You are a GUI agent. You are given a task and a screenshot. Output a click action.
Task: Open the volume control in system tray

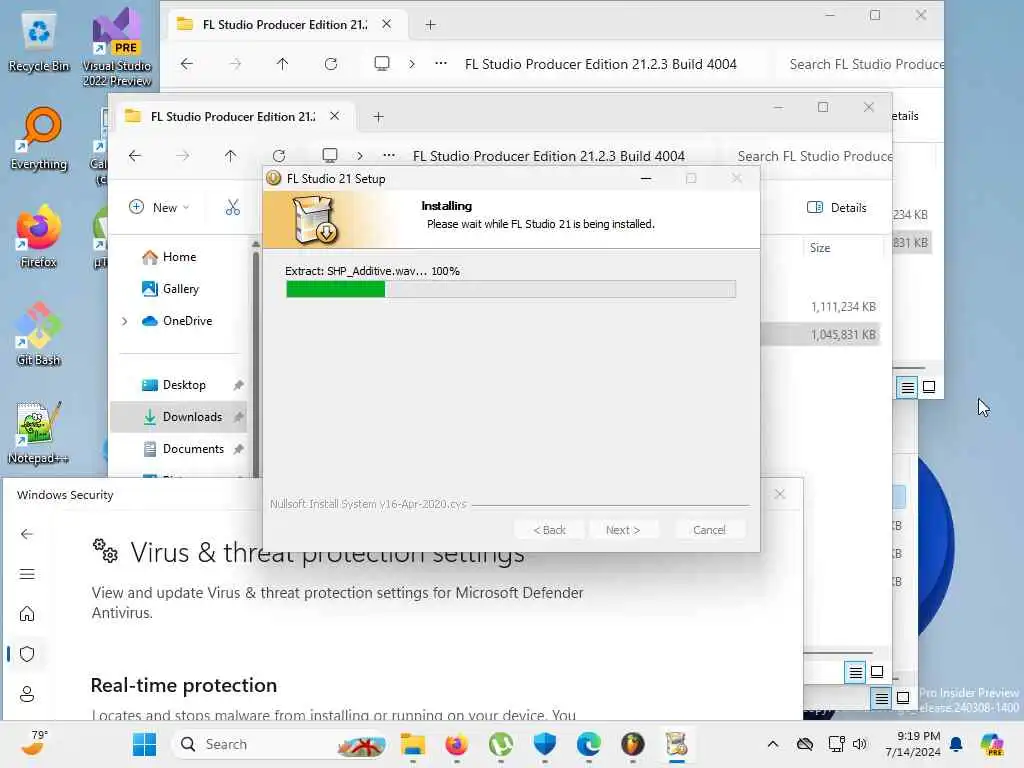click(860, 744)
